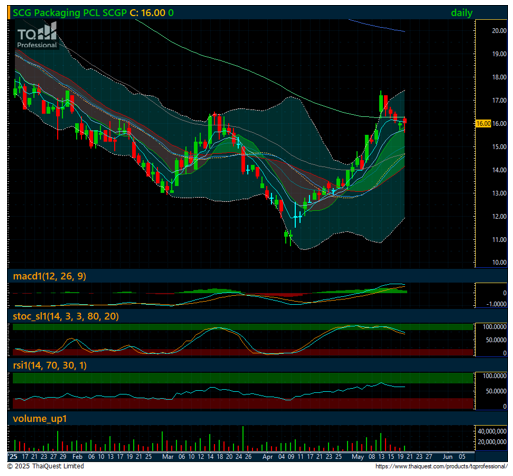Click the 50.0000 RSI axis label

click(497, 391)
